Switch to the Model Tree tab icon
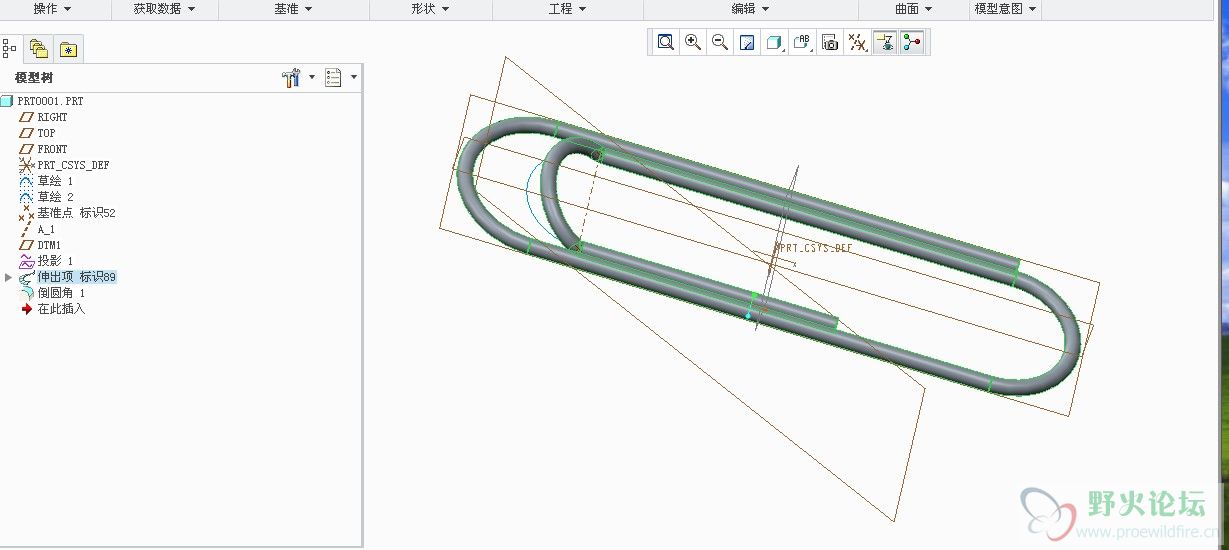The height and width of the screenshot is (550, 1229). point(10,48)
